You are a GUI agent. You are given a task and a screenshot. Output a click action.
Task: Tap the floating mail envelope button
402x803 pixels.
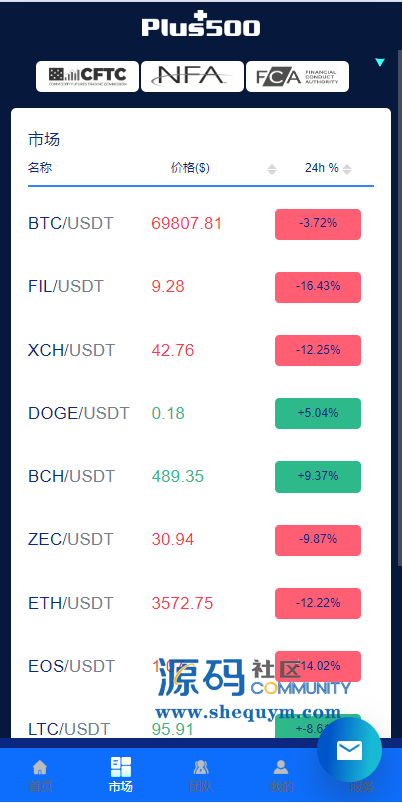(x=349, y=750)
